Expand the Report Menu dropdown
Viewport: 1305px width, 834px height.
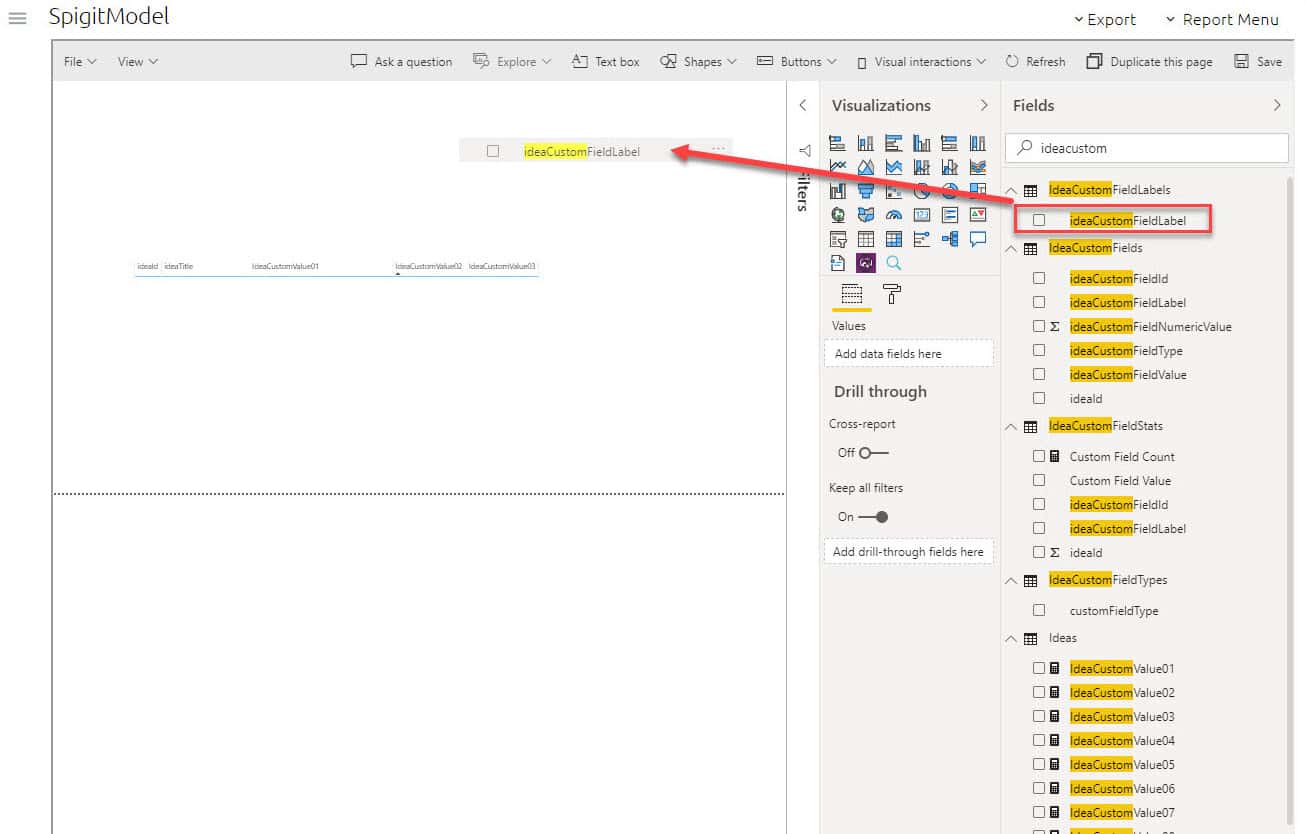pyautogui.click(x=1221, y=19)
